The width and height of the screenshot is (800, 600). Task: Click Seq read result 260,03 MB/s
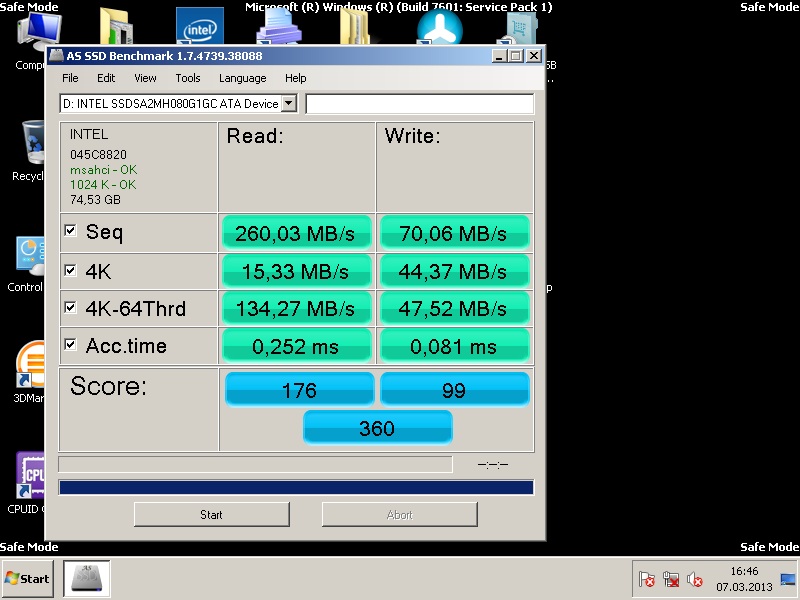point(296,233)
